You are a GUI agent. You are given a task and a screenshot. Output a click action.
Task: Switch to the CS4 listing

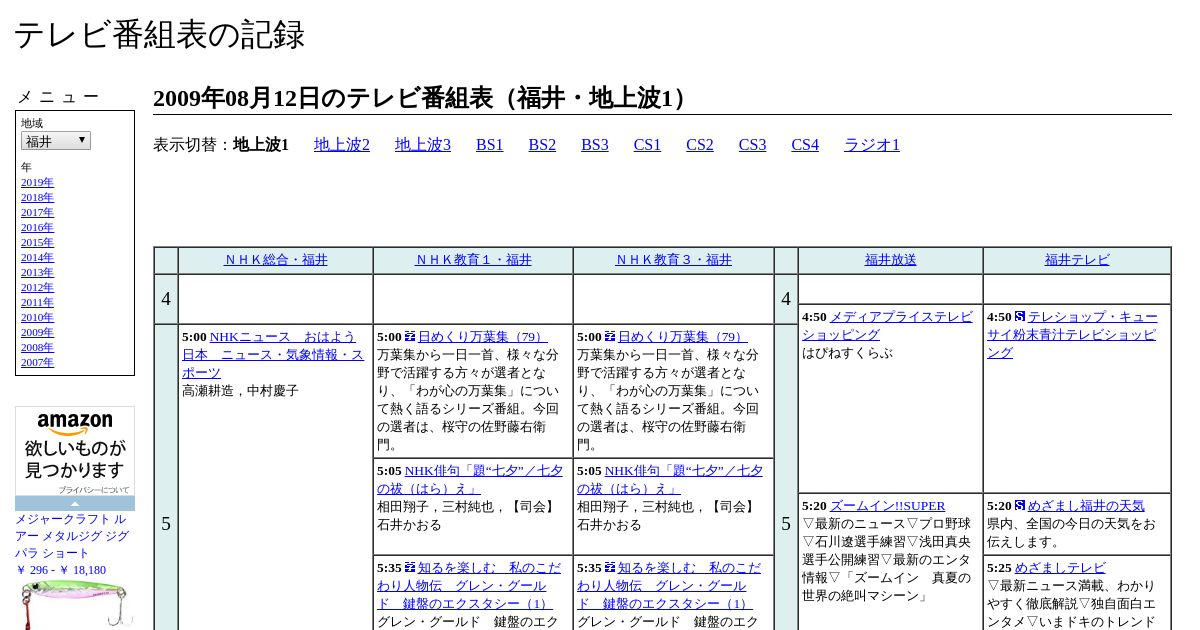805,145
